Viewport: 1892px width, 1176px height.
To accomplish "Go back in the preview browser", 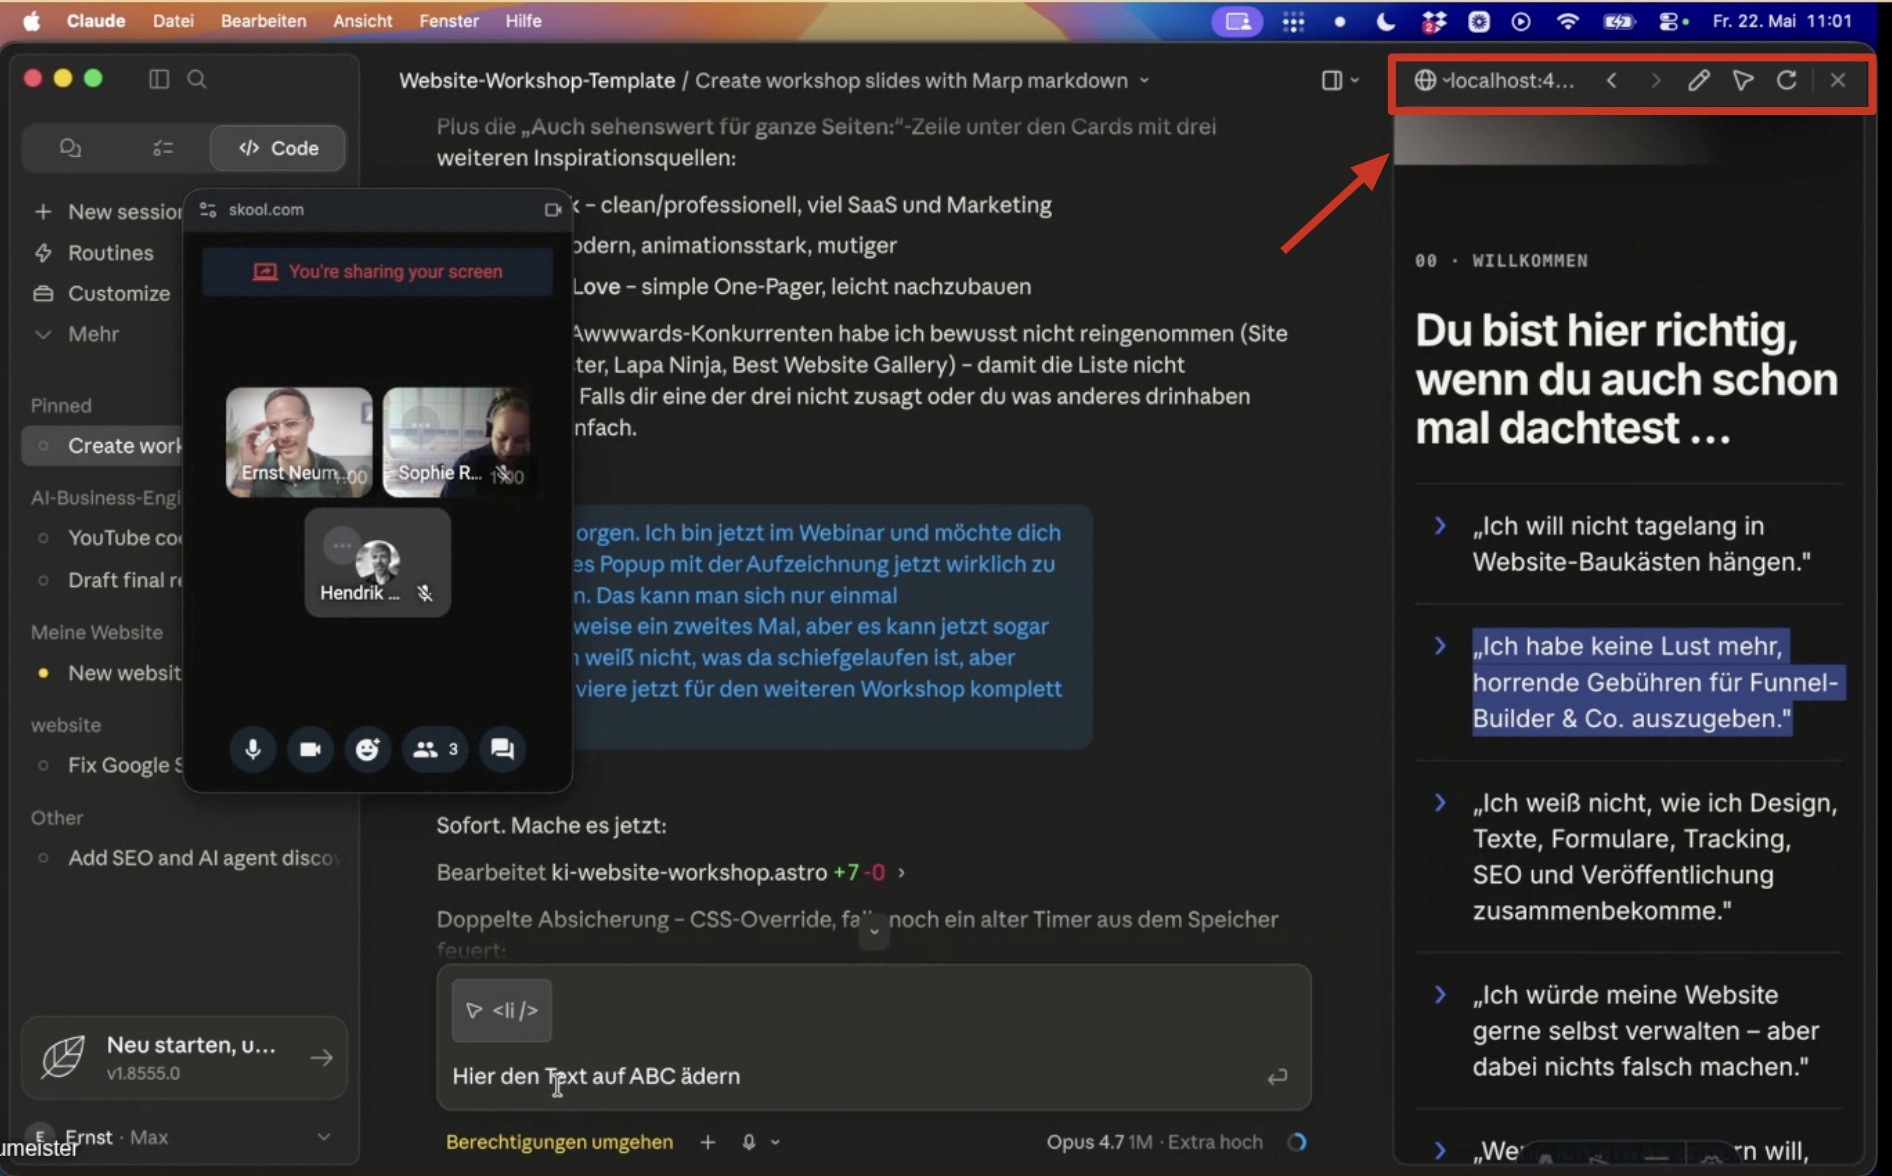I will click(1612, 80).
